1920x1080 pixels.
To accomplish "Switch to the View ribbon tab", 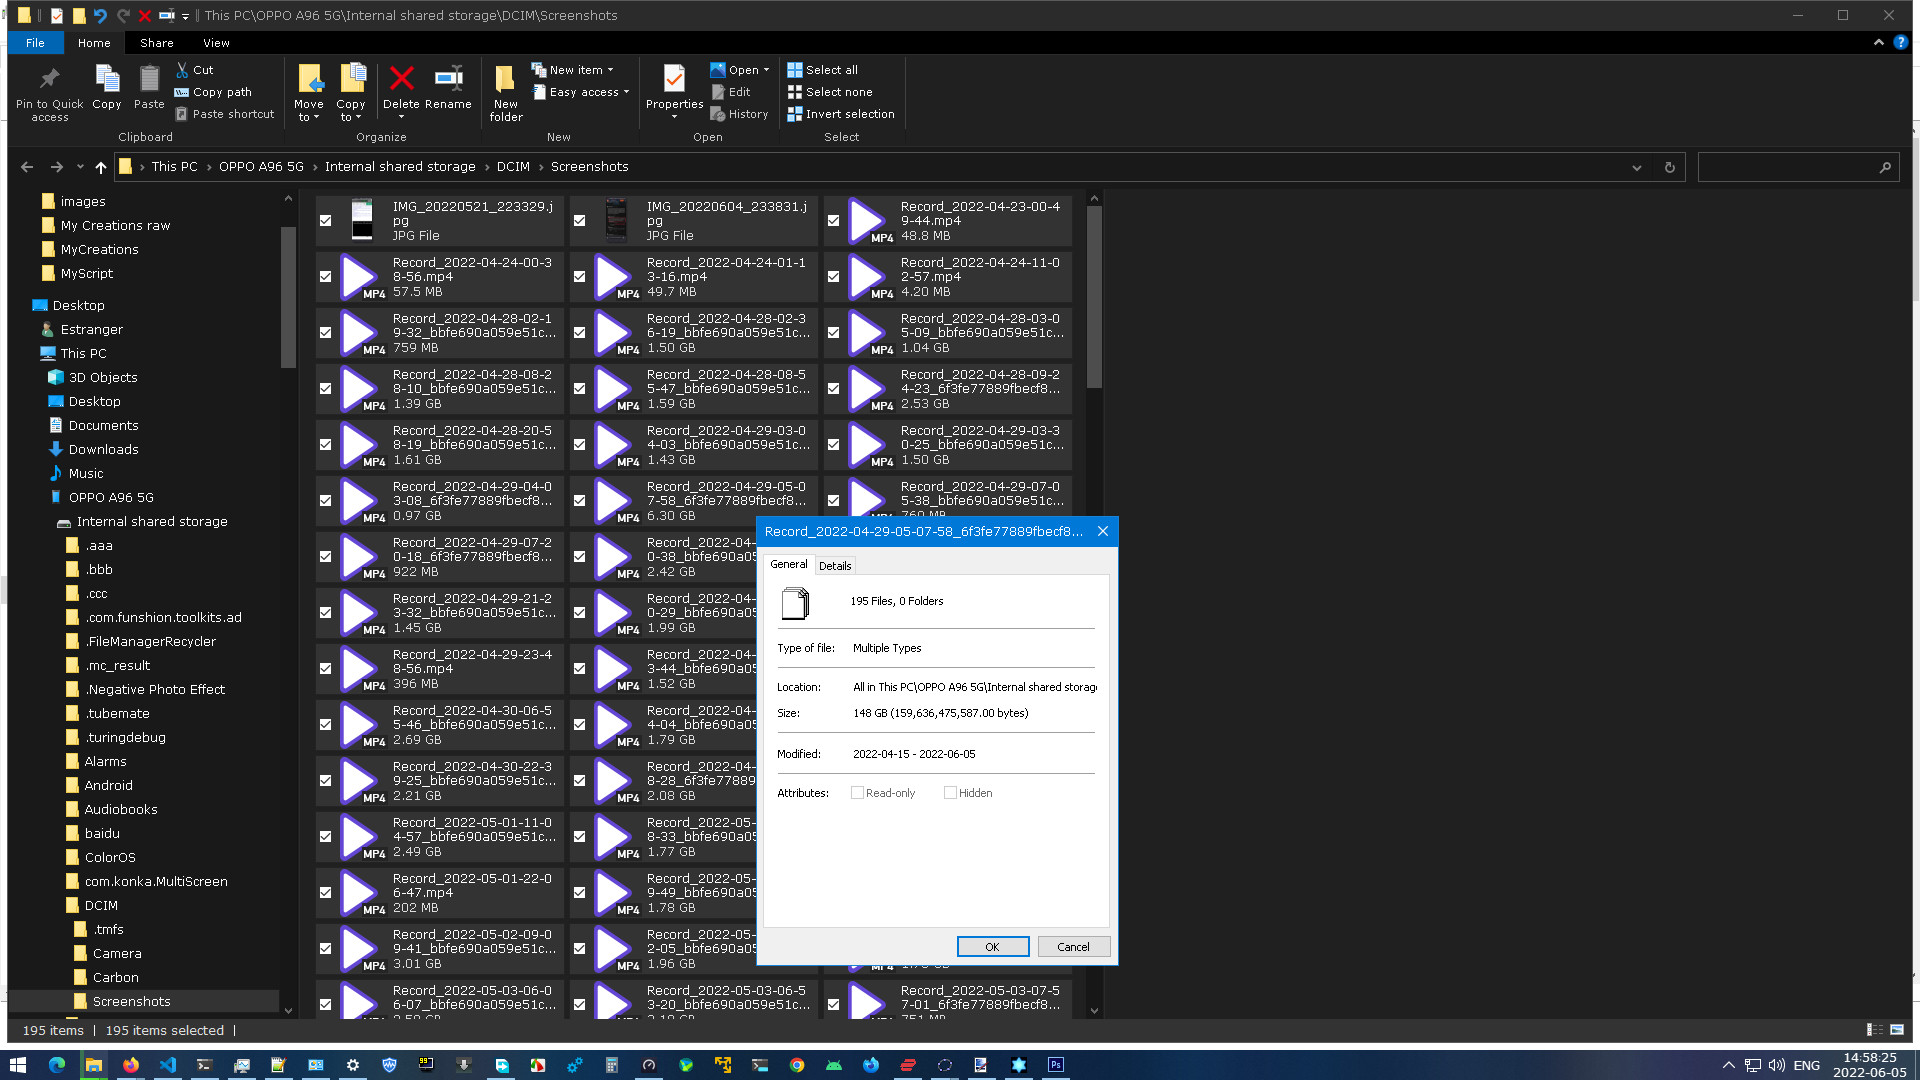I will tap(216, 43).
